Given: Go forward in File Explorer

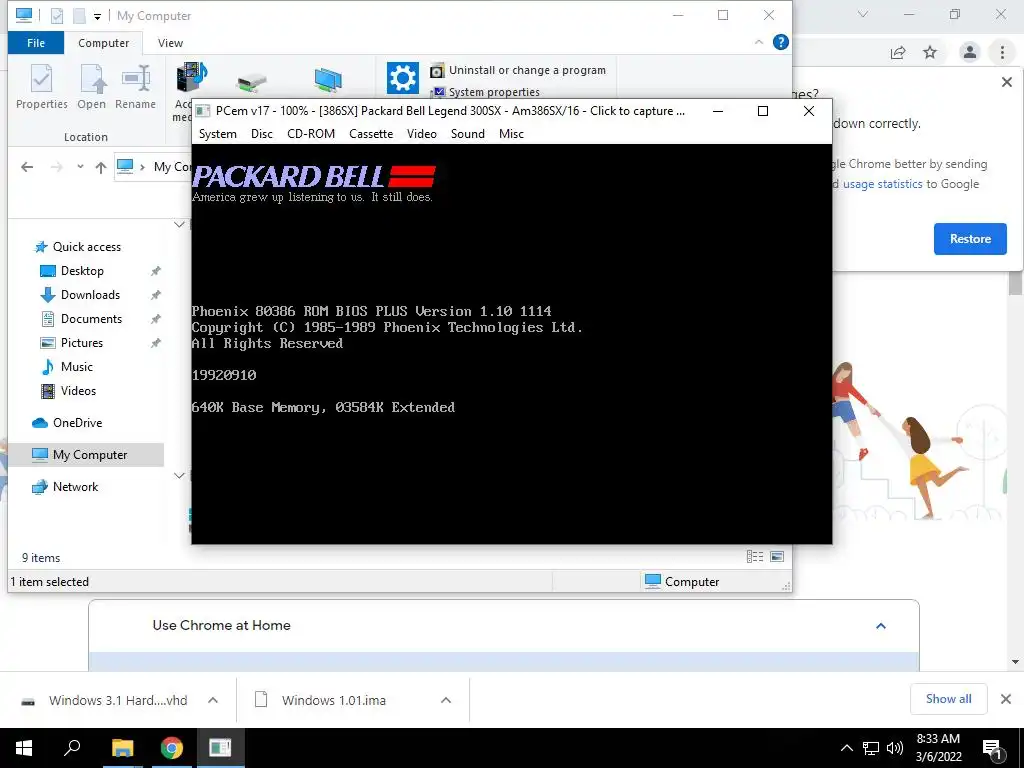Looking at the screenshot, I should click(57, 167).
